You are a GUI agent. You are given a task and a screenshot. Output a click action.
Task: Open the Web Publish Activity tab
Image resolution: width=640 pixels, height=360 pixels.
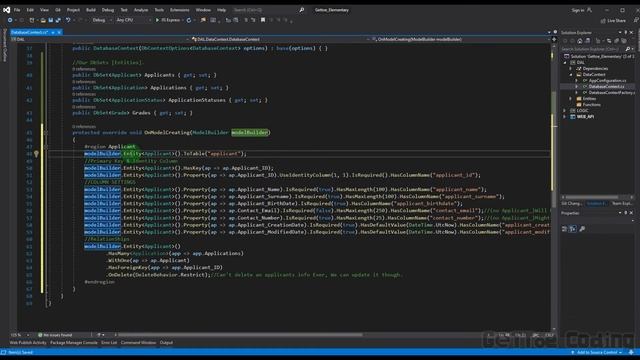[x=28, y=343]
